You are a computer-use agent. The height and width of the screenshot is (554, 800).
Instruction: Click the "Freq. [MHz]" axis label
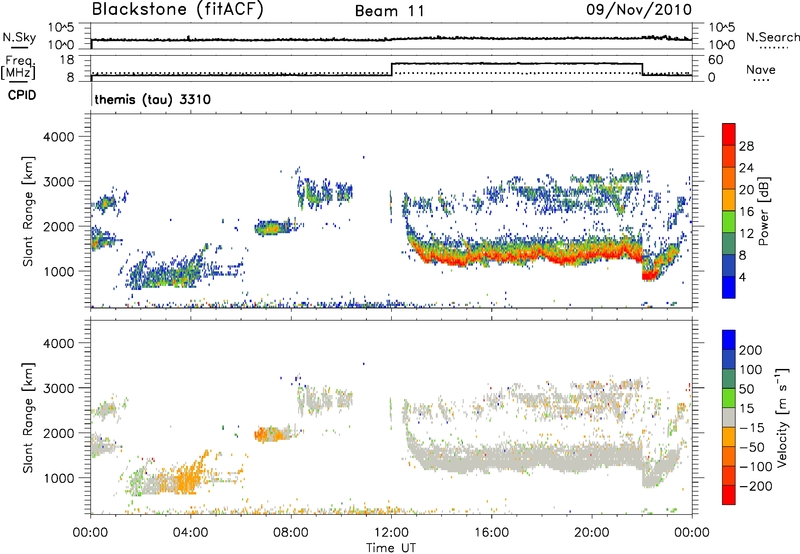pos(18,67)
